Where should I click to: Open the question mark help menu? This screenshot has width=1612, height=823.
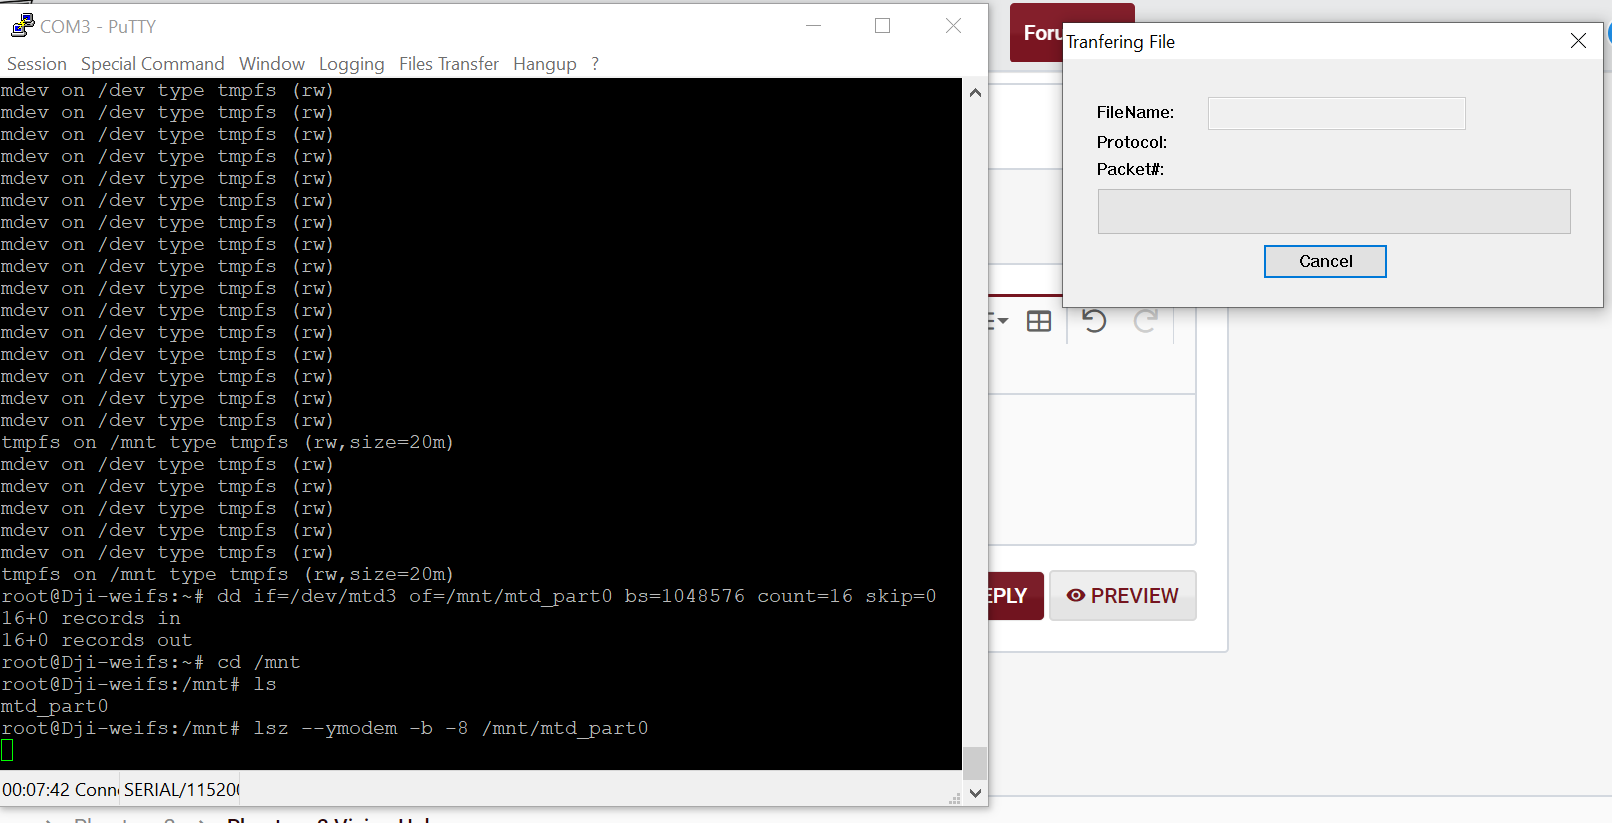[595, 64]
